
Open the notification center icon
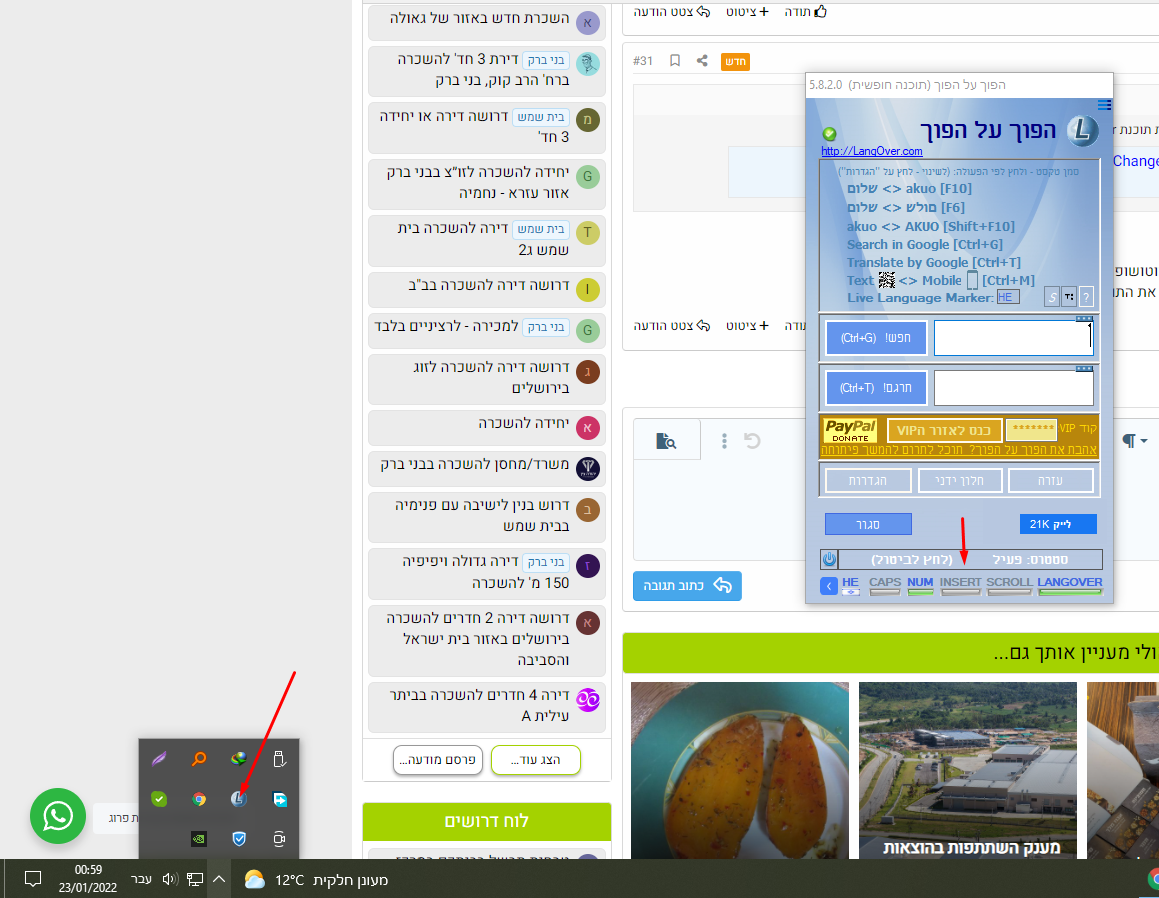pos(33,879)
